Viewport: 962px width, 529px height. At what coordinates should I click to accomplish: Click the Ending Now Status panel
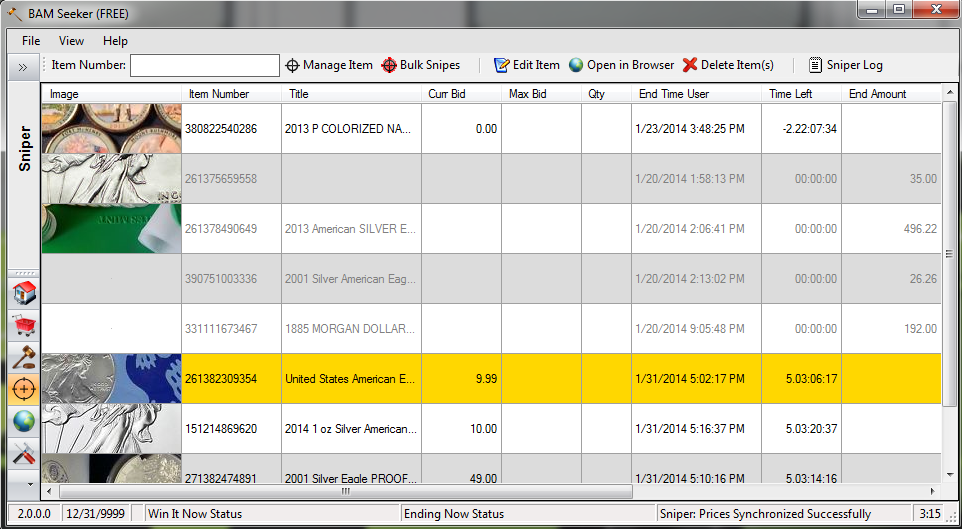(x=528, y=514)
